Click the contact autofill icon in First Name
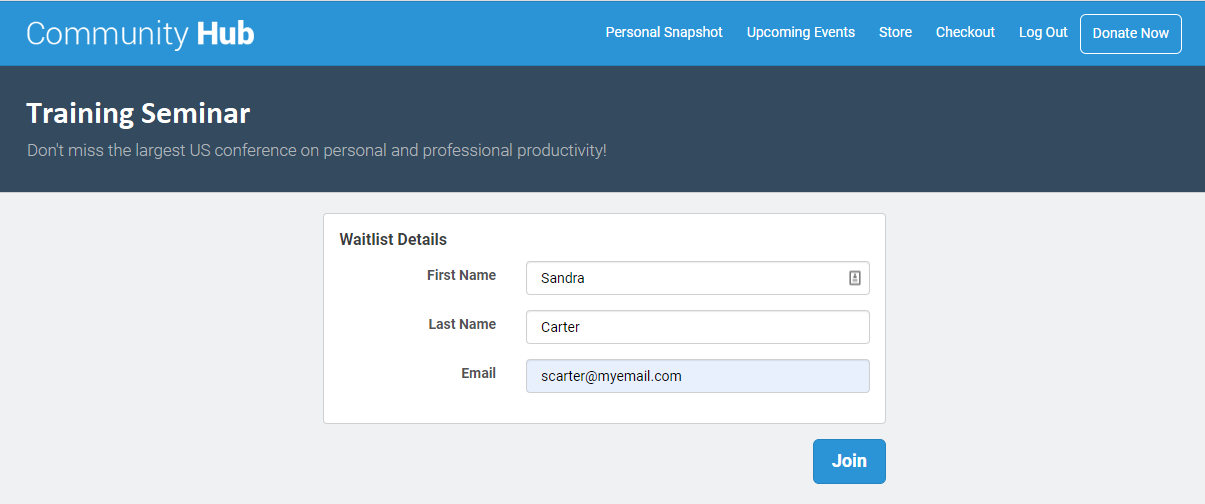 (x=854, y=278)
